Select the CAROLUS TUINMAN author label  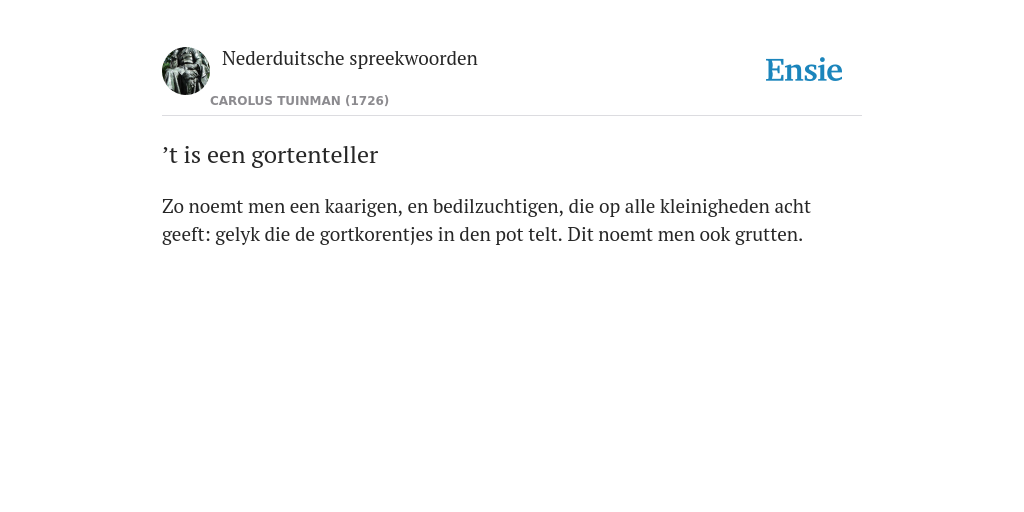[x=275, y=101]
